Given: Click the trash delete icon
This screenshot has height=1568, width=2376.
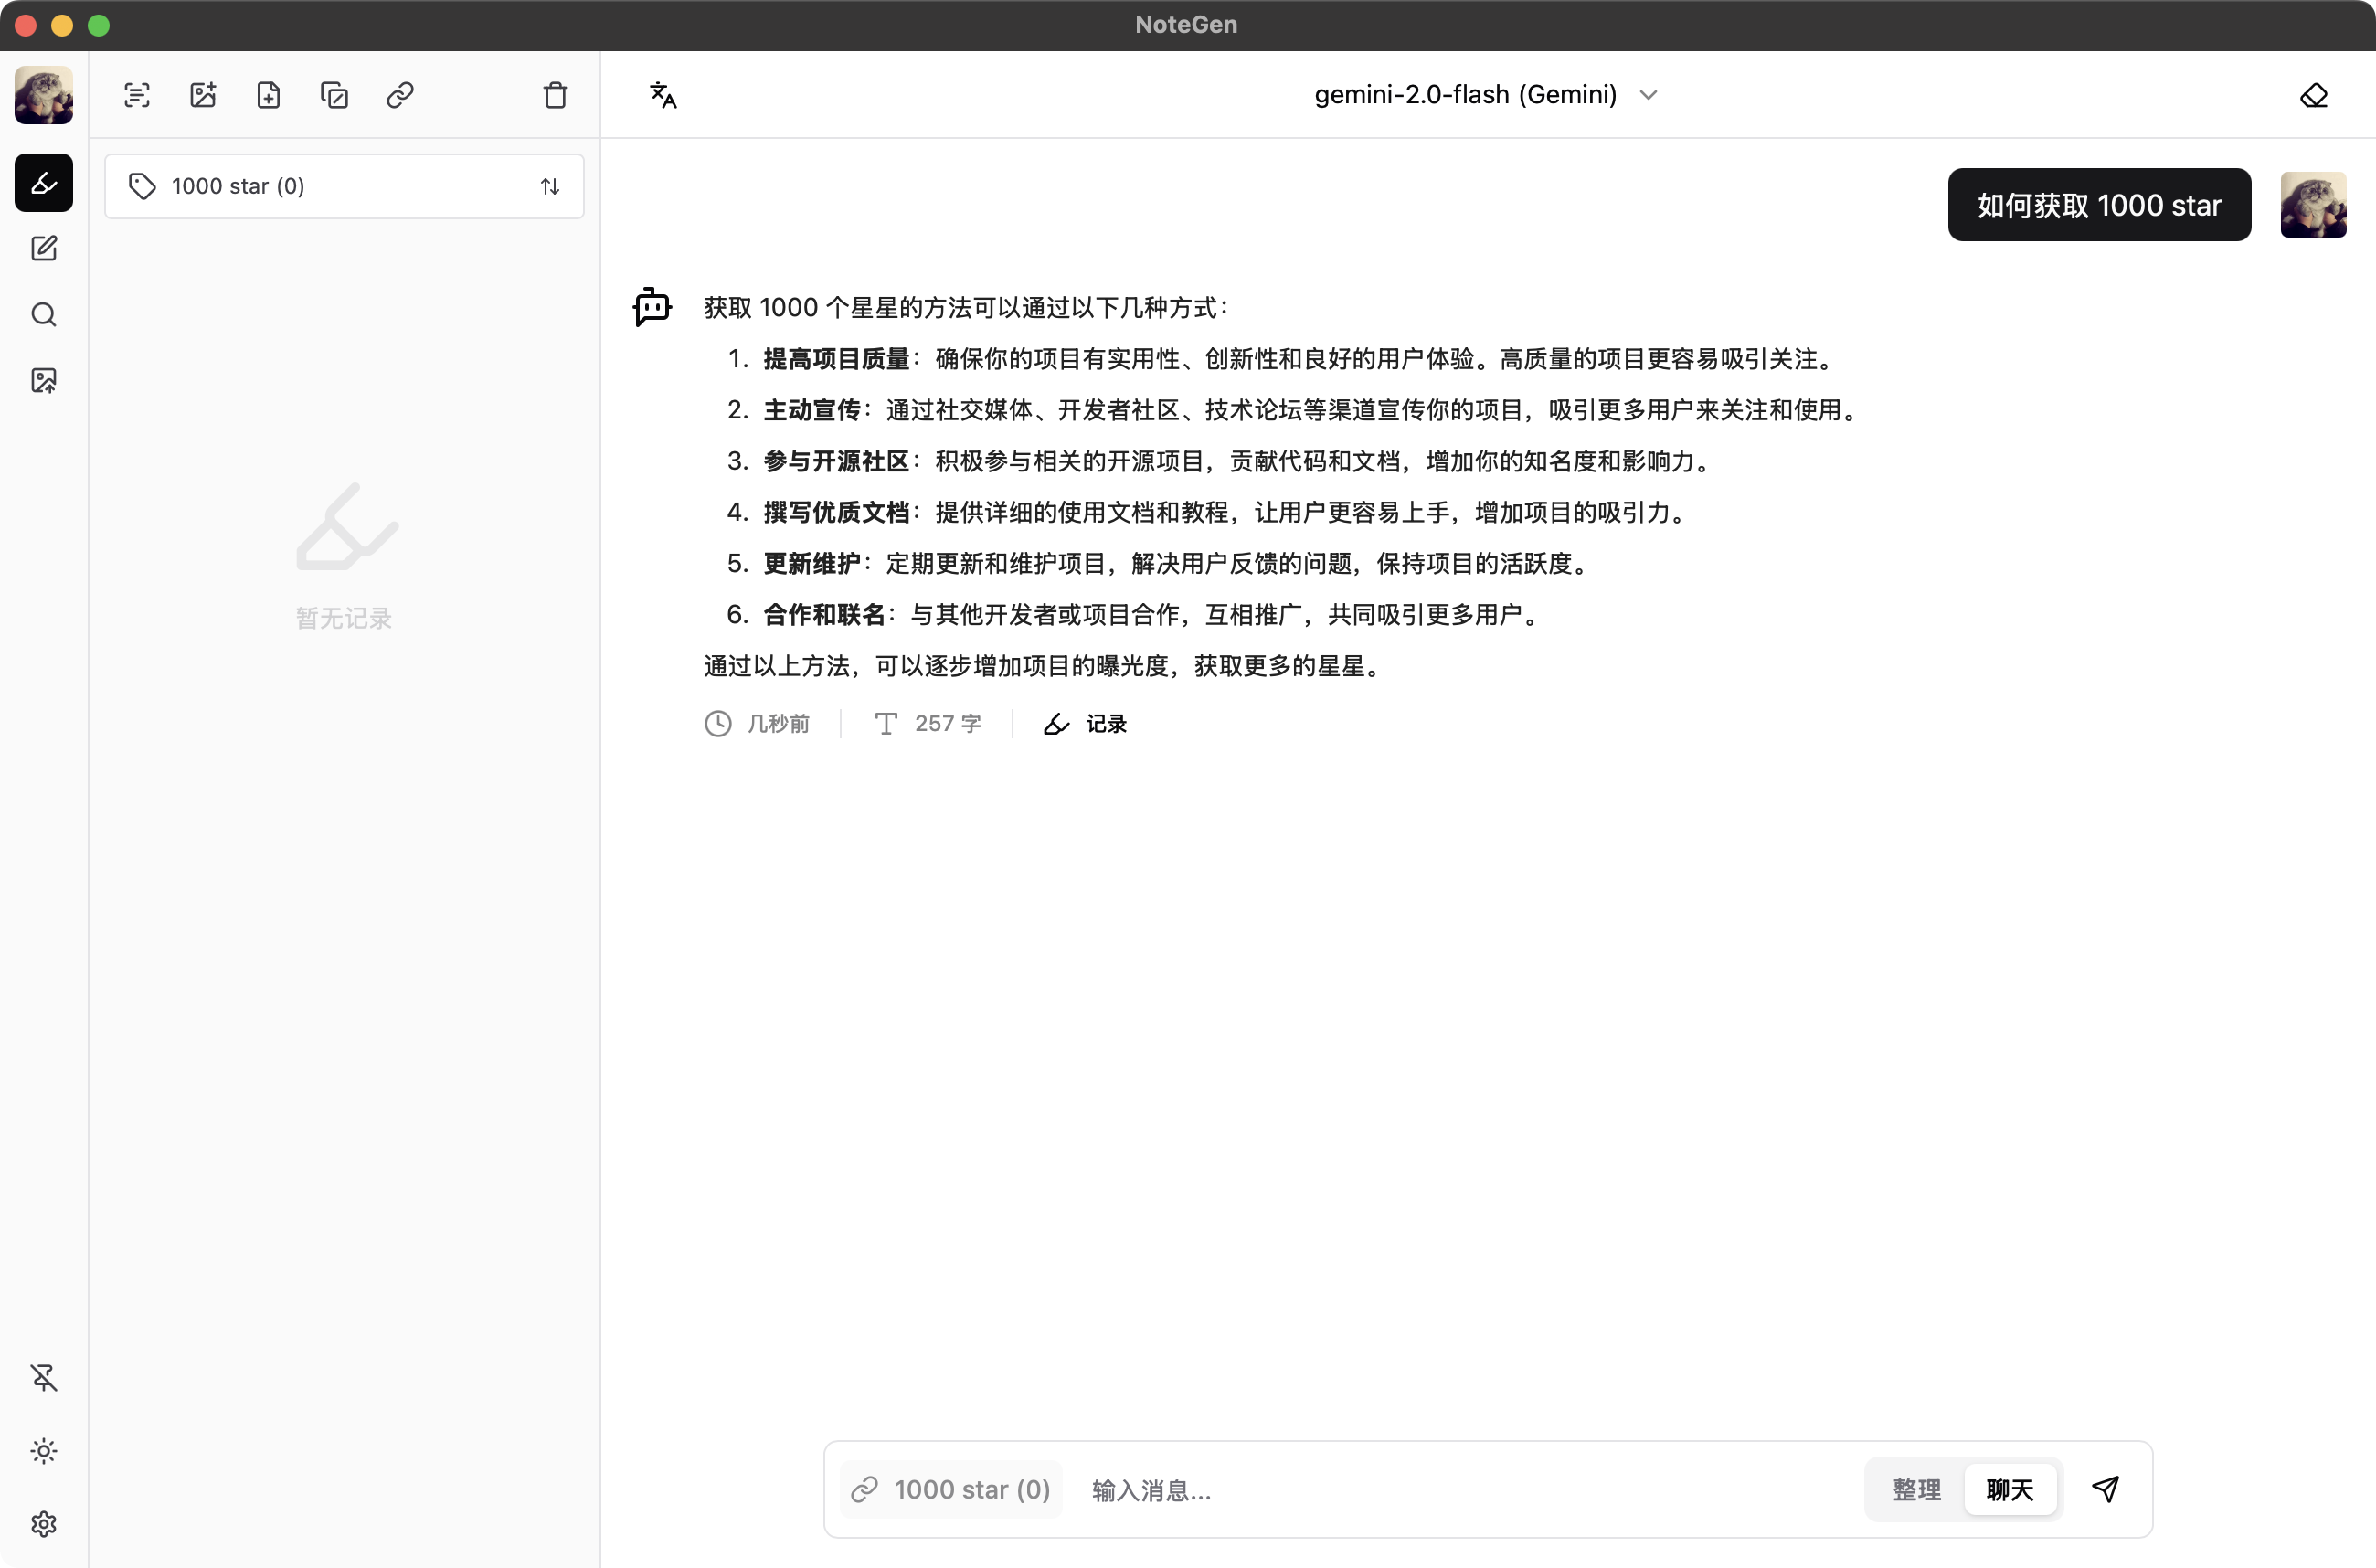Looking at the screenshot, I should pyautogui.click(x=555, y=95).
